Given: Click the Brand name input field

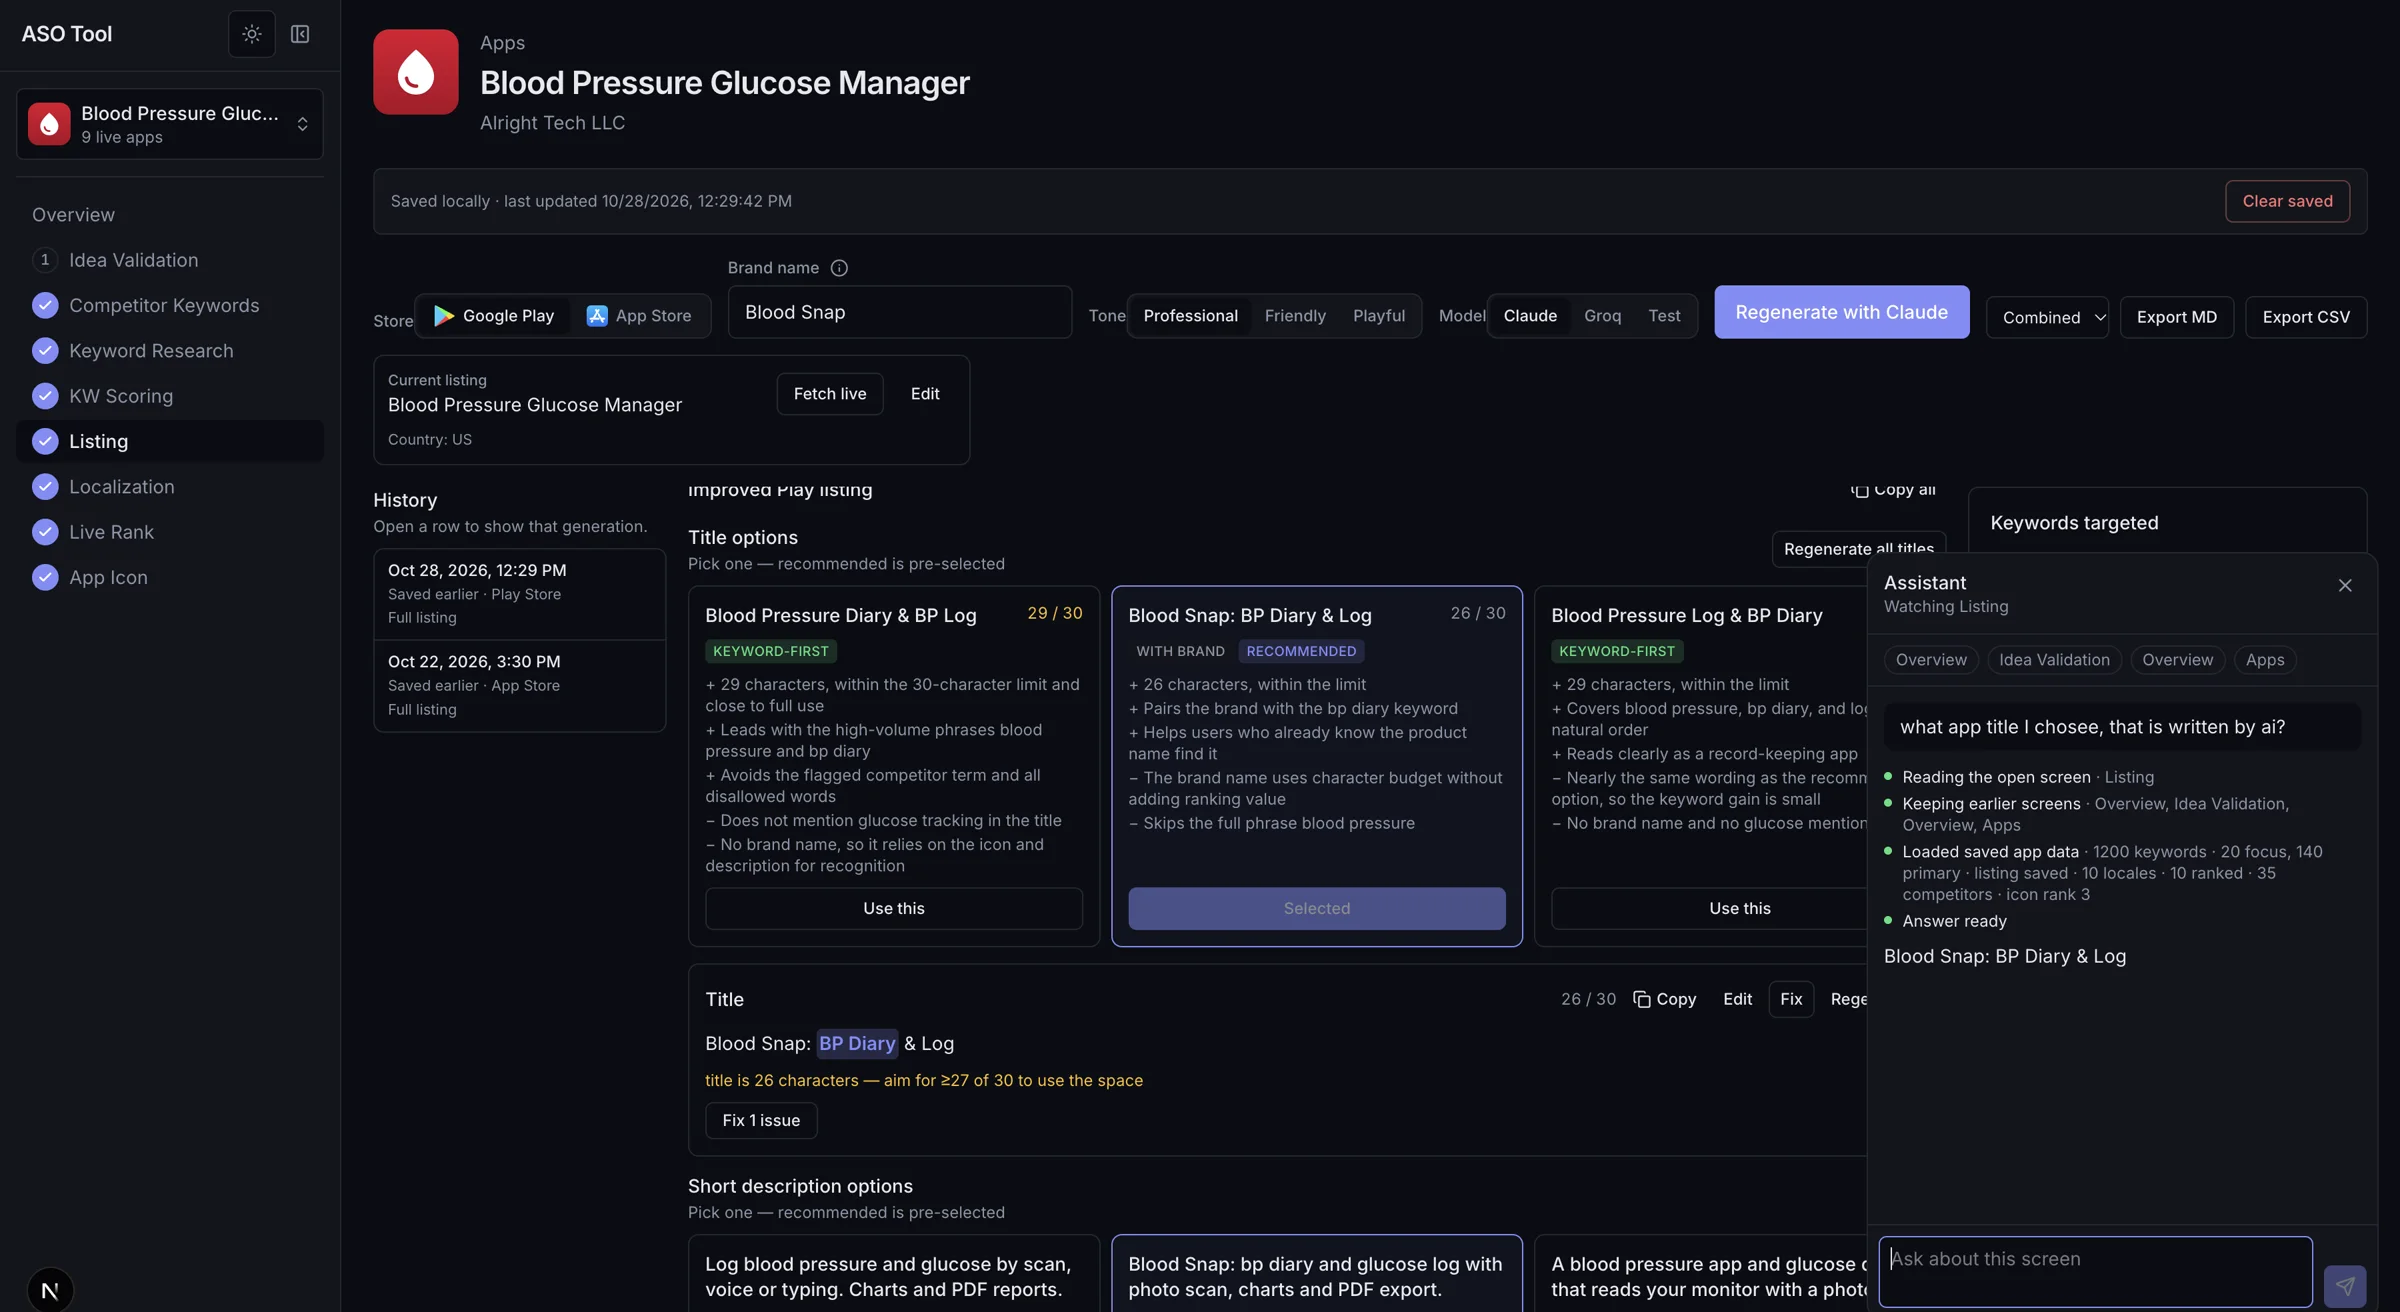Looking at the screenshot, I should point(900,312).
